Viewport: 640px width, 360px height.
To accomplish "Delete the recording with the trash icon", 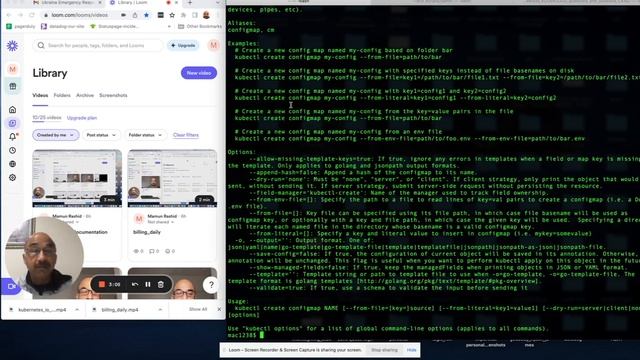I will pyautogui.click(x=161, y=284).
